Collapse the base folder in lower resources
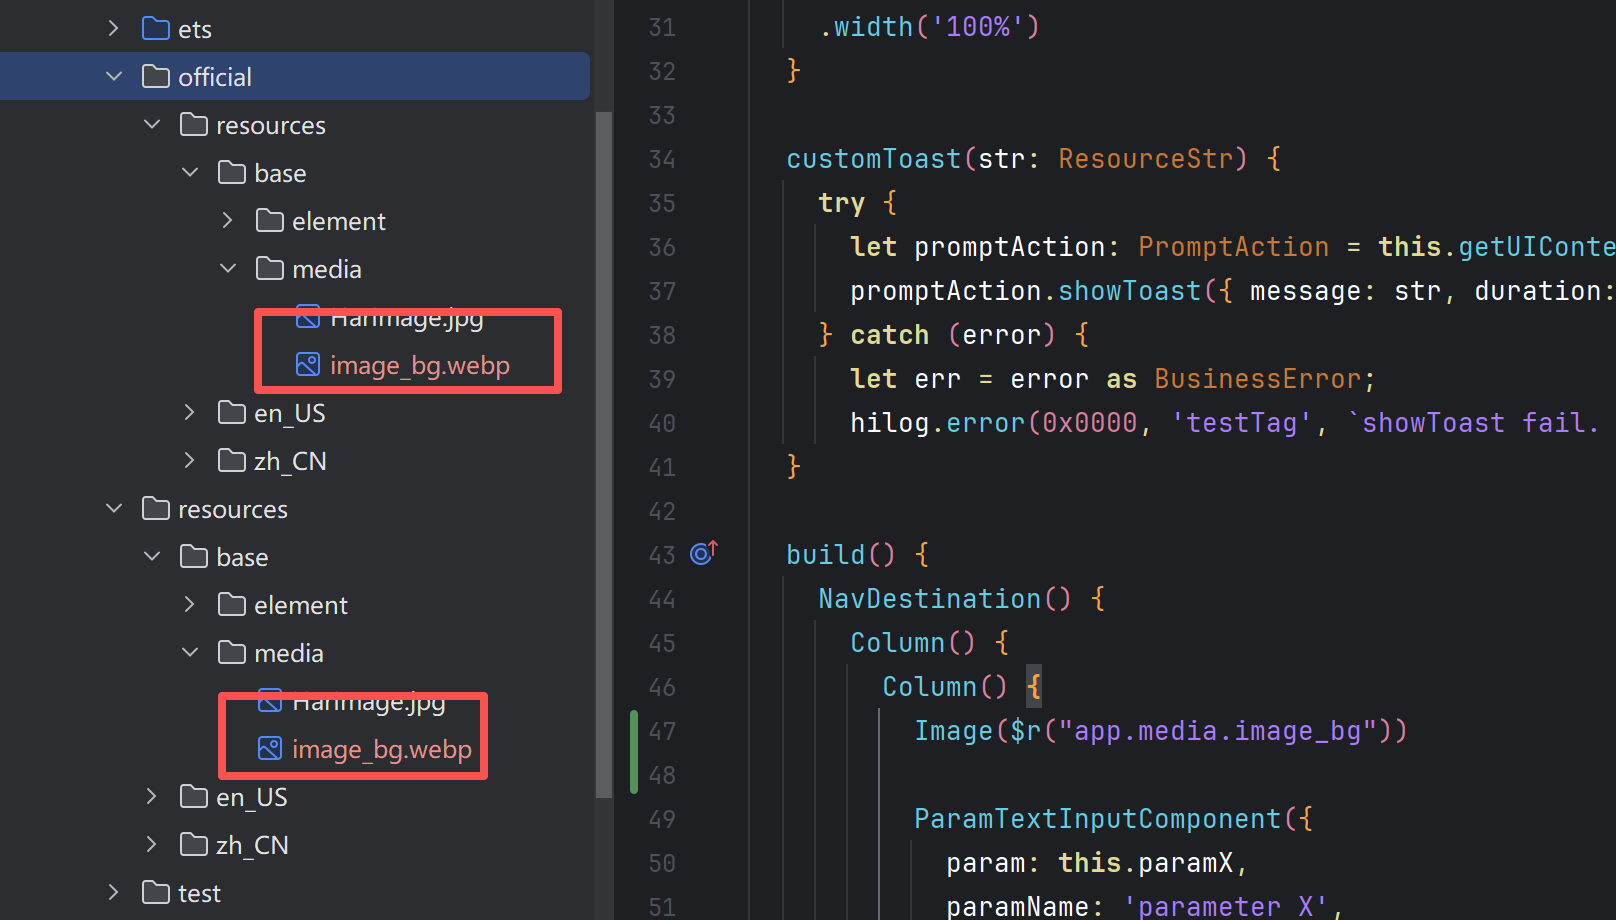 coord(152,557)
